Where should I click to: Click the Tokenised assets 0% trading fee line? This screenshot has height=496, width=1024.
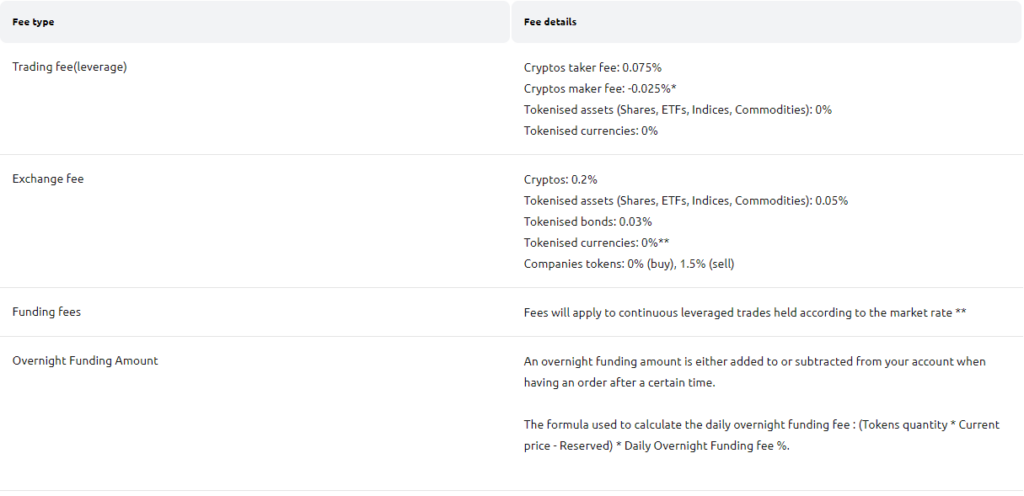click(678, 110)
